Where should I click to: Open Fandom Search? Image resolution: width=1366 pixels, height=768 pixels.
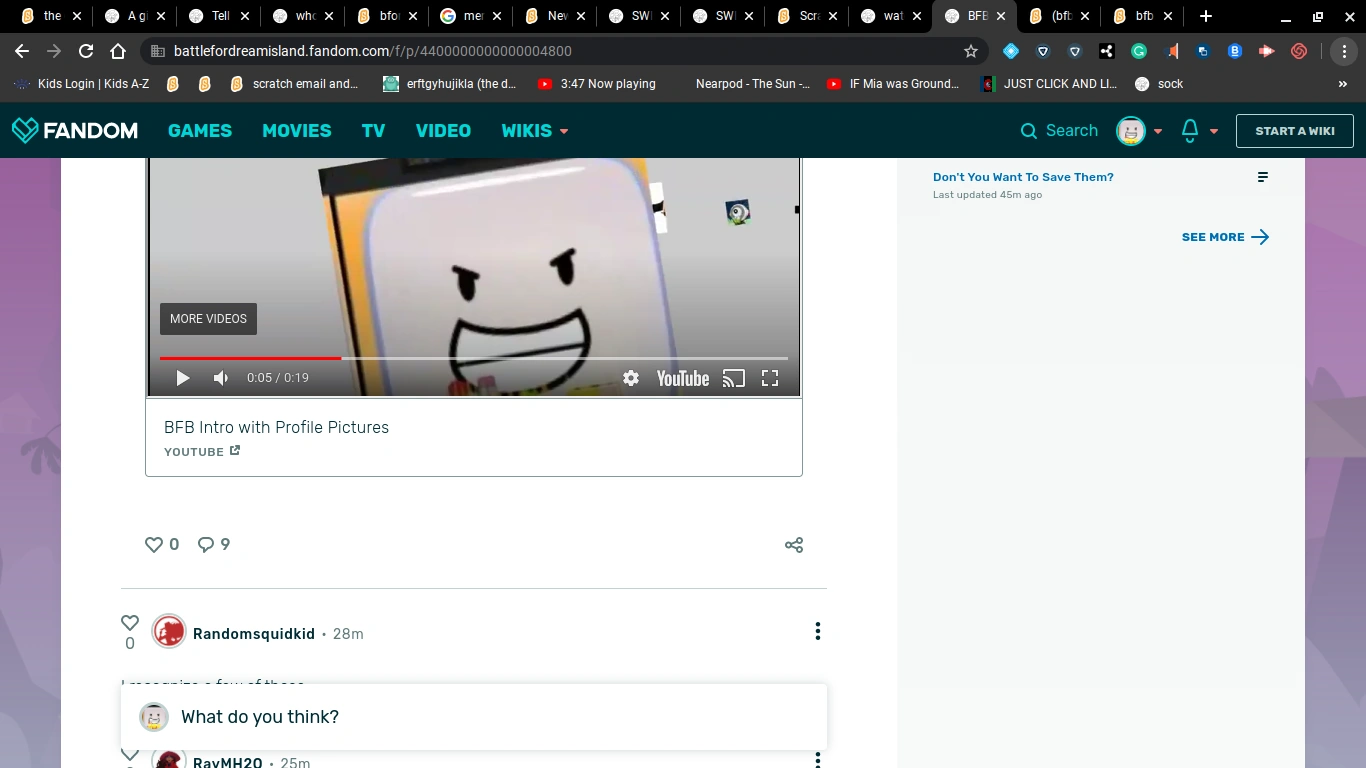click(1059, 131)
